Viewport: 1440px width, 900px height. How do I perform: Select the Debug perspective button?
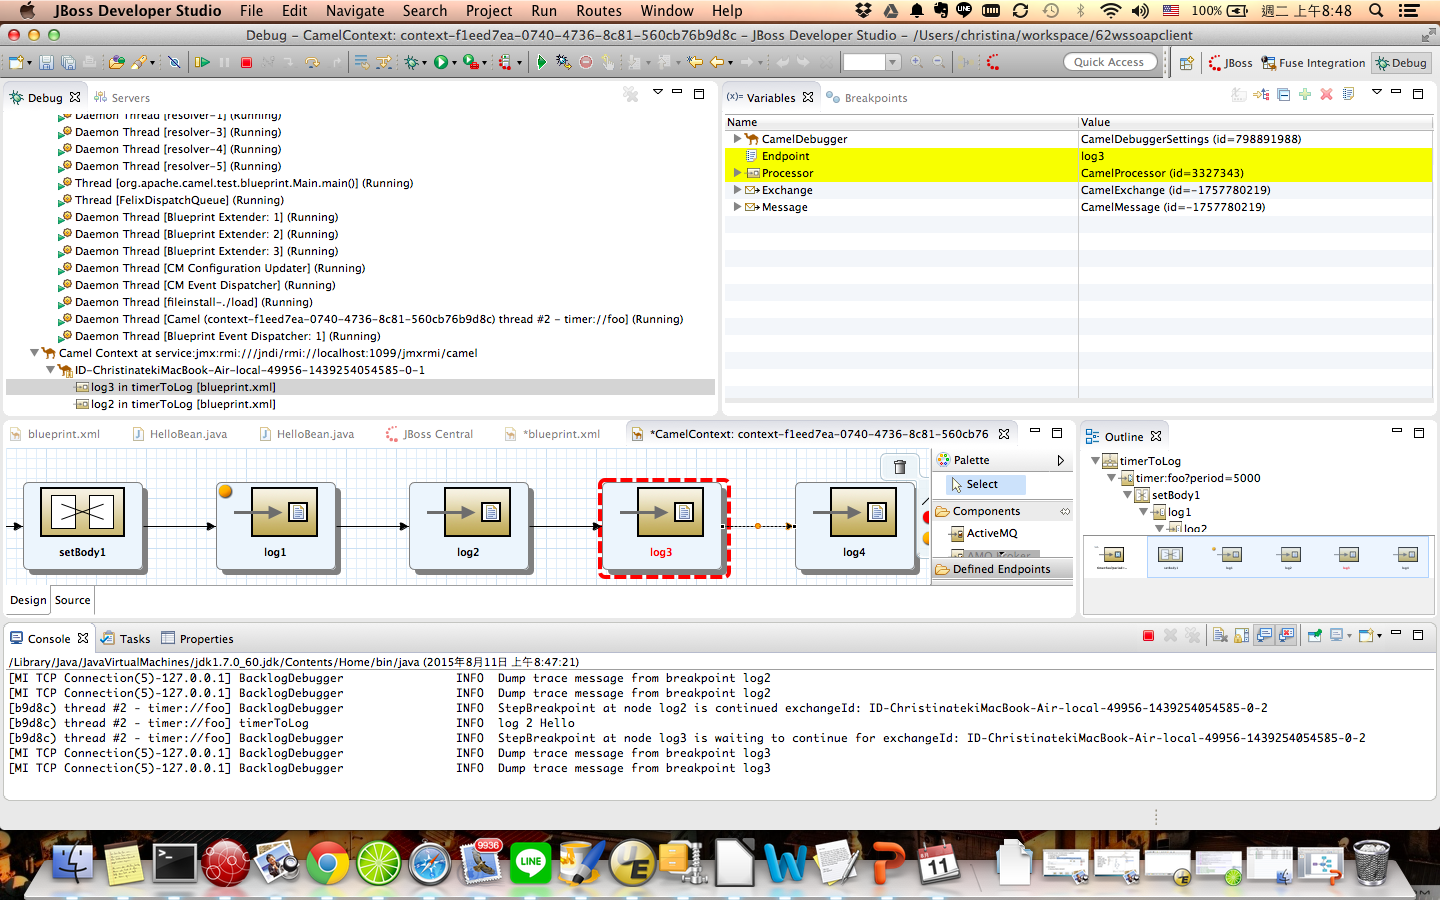point(1401,63)
